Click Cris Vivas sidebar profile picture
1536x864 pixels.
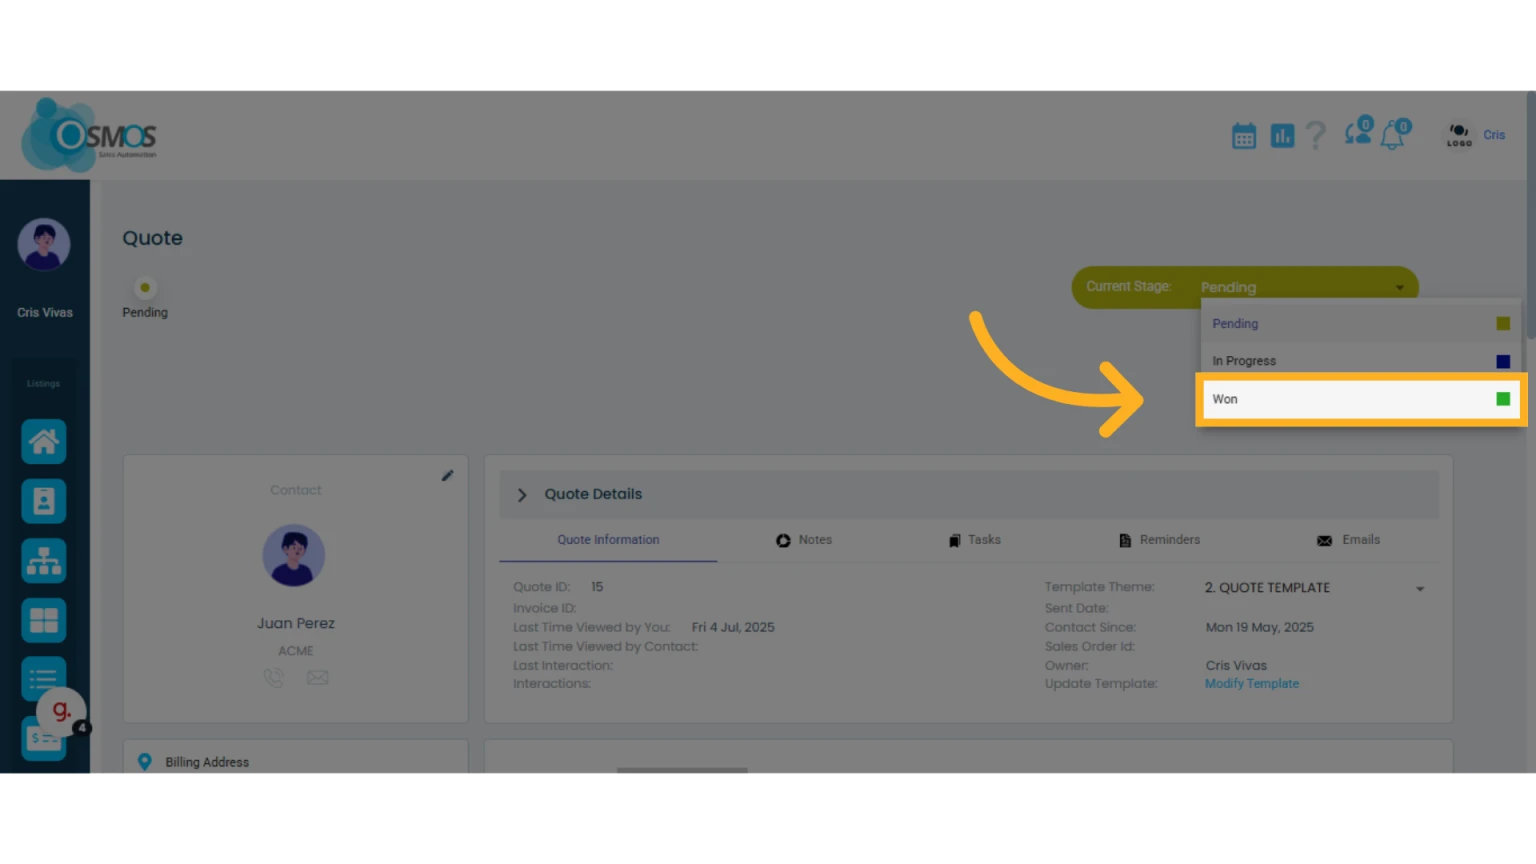point(44,245)
